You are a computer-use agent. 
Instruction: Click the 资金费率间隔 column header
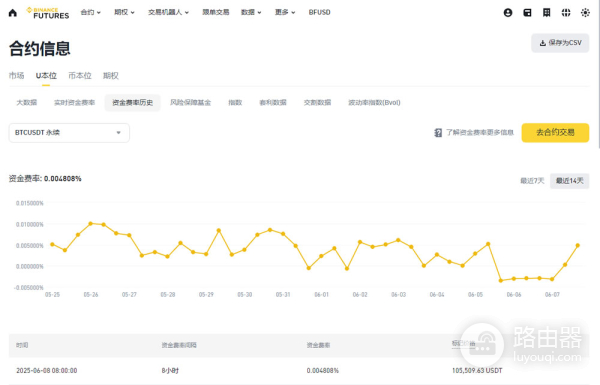[179, 345]
